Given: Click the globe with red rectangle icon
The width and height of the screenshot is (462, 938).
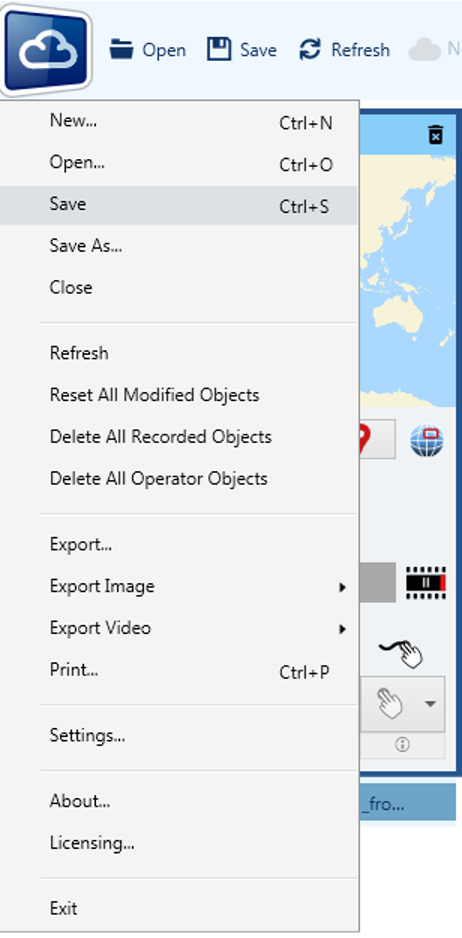Looking at the screenshot, I should coord(427,440).
